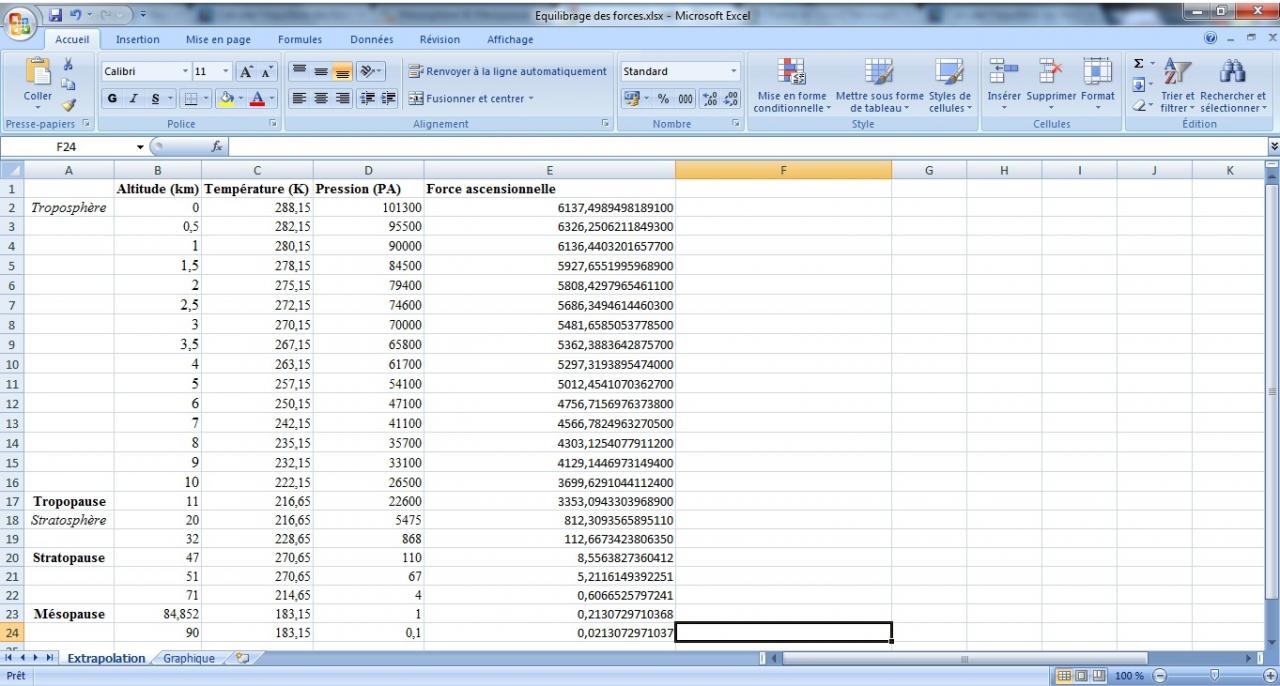
Task: Click the insert function fx icon
Action: coord(216,146)
